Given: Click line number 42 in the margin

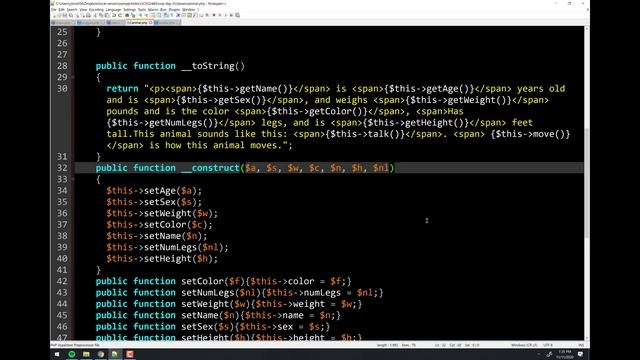Looking at the screenshot, I should click(x=62, y=281).
